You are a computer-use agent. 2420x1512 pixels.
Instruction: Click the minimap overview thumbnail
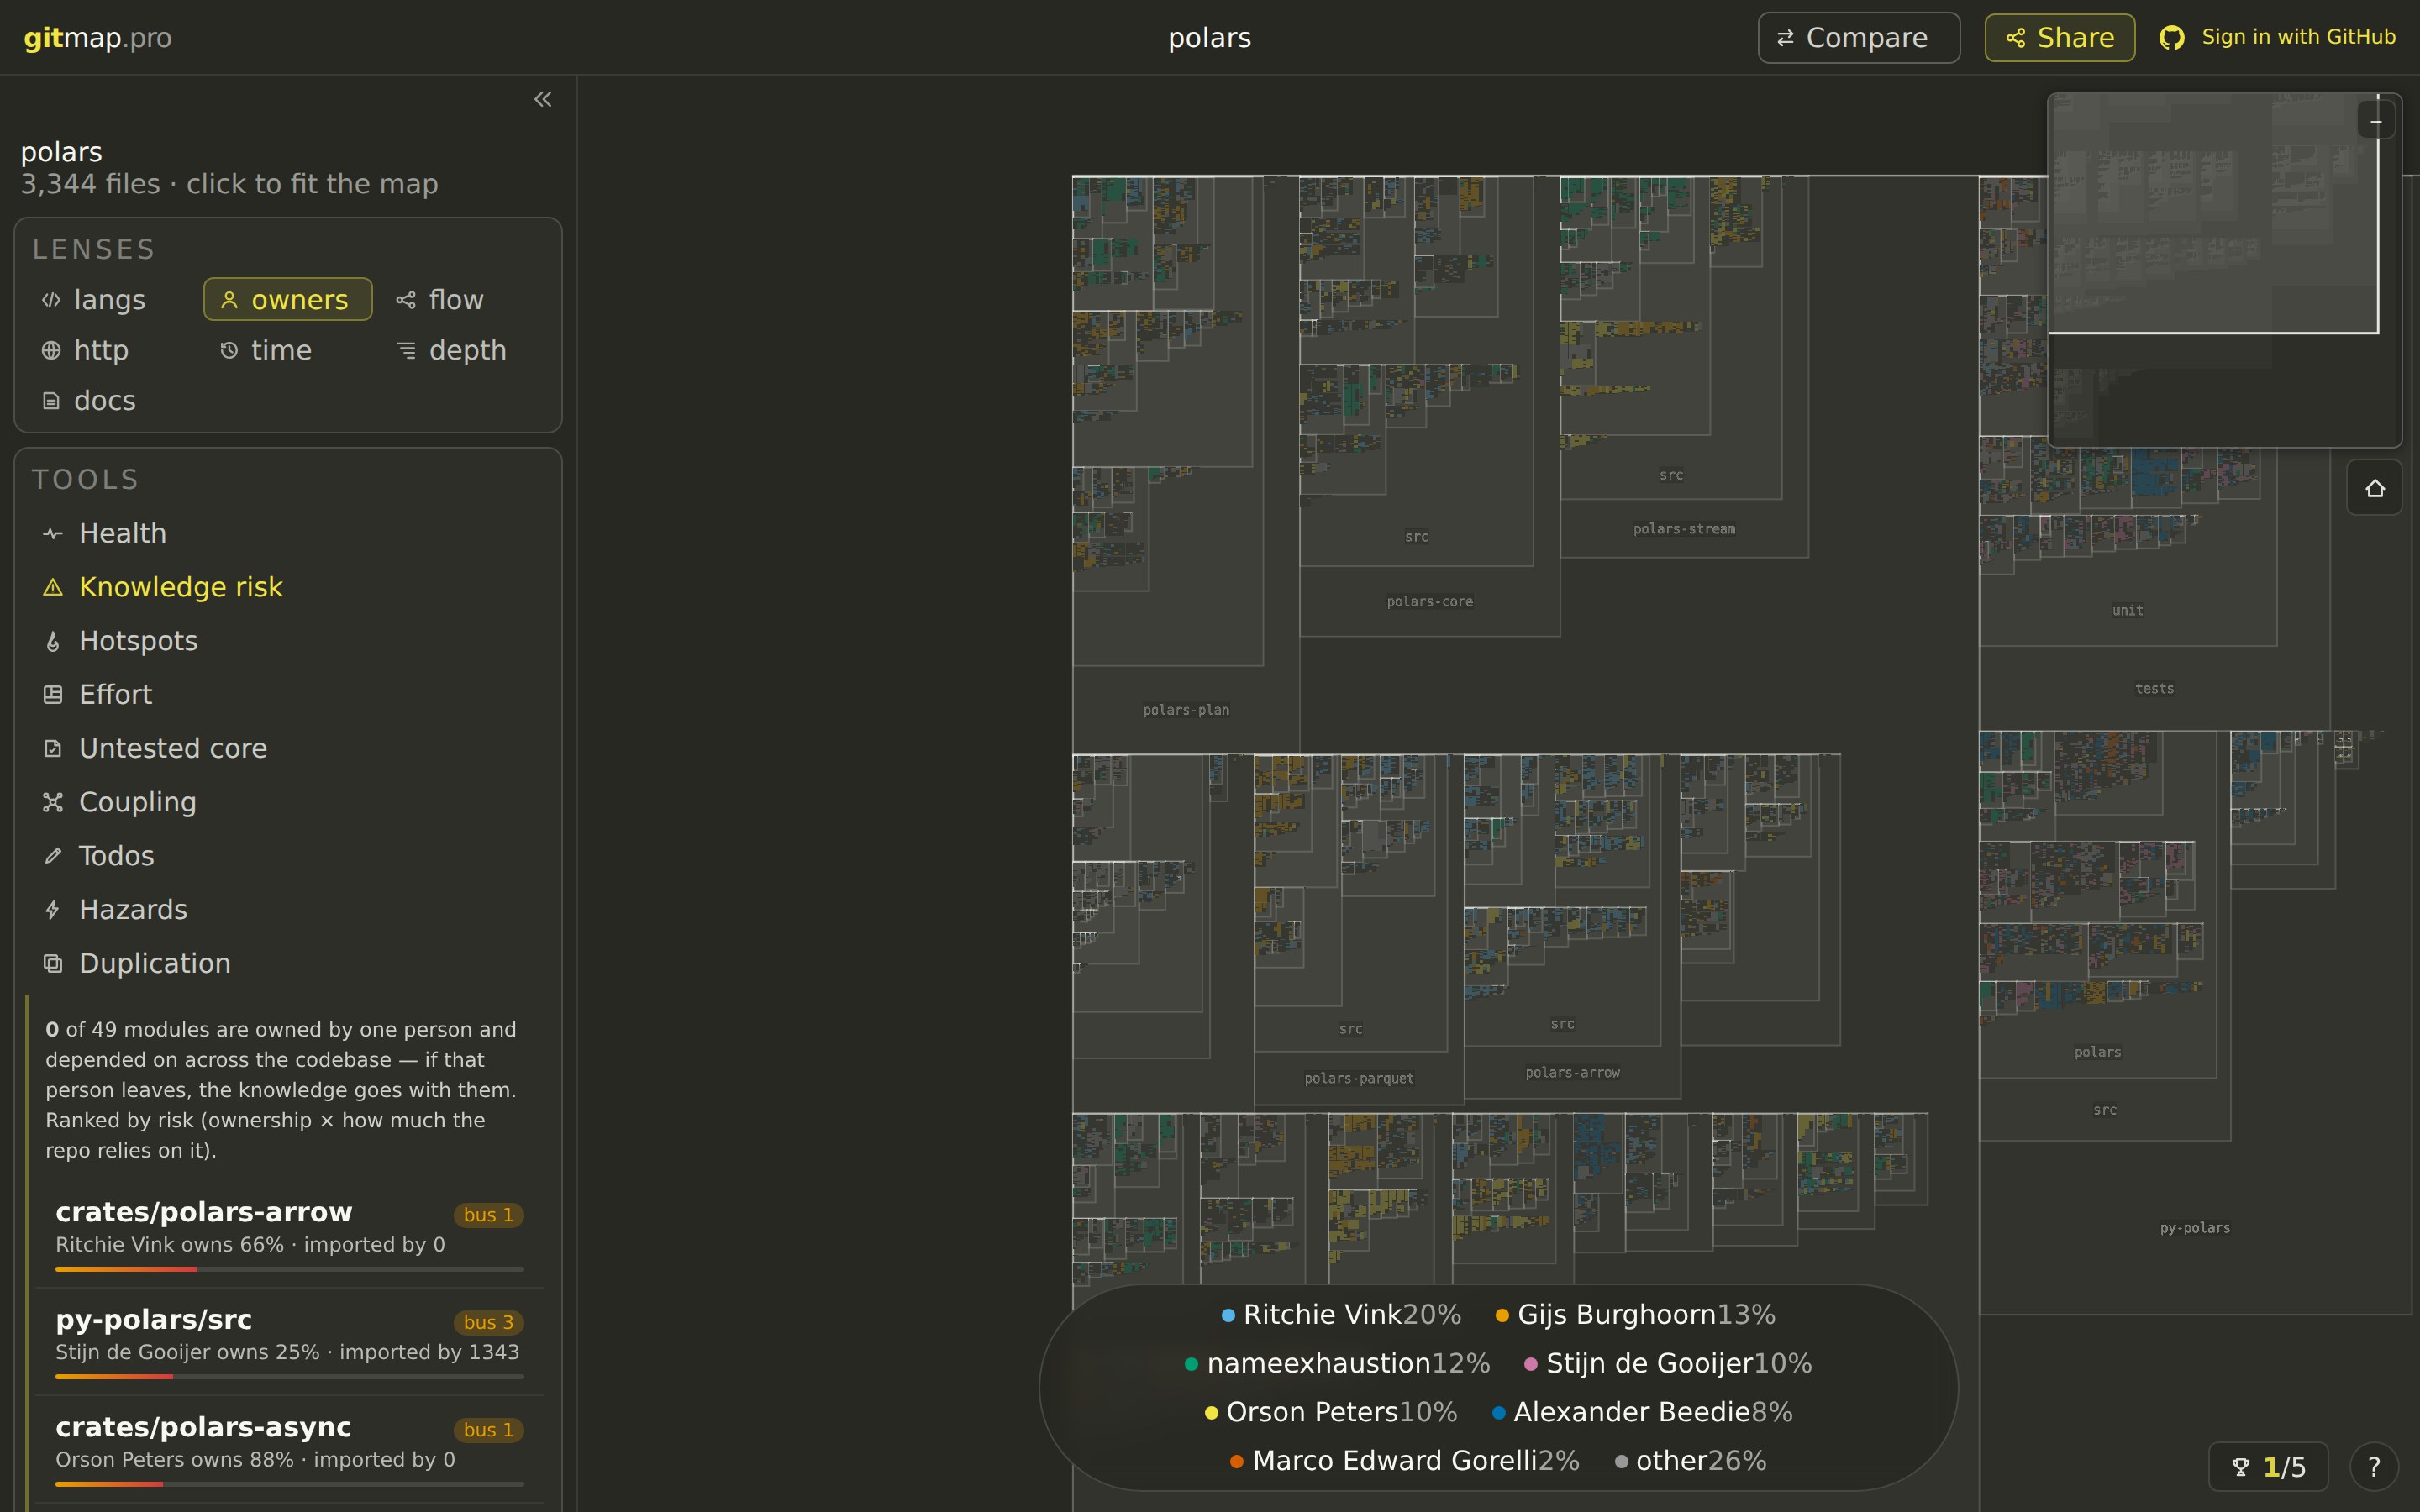[2224, 270]
